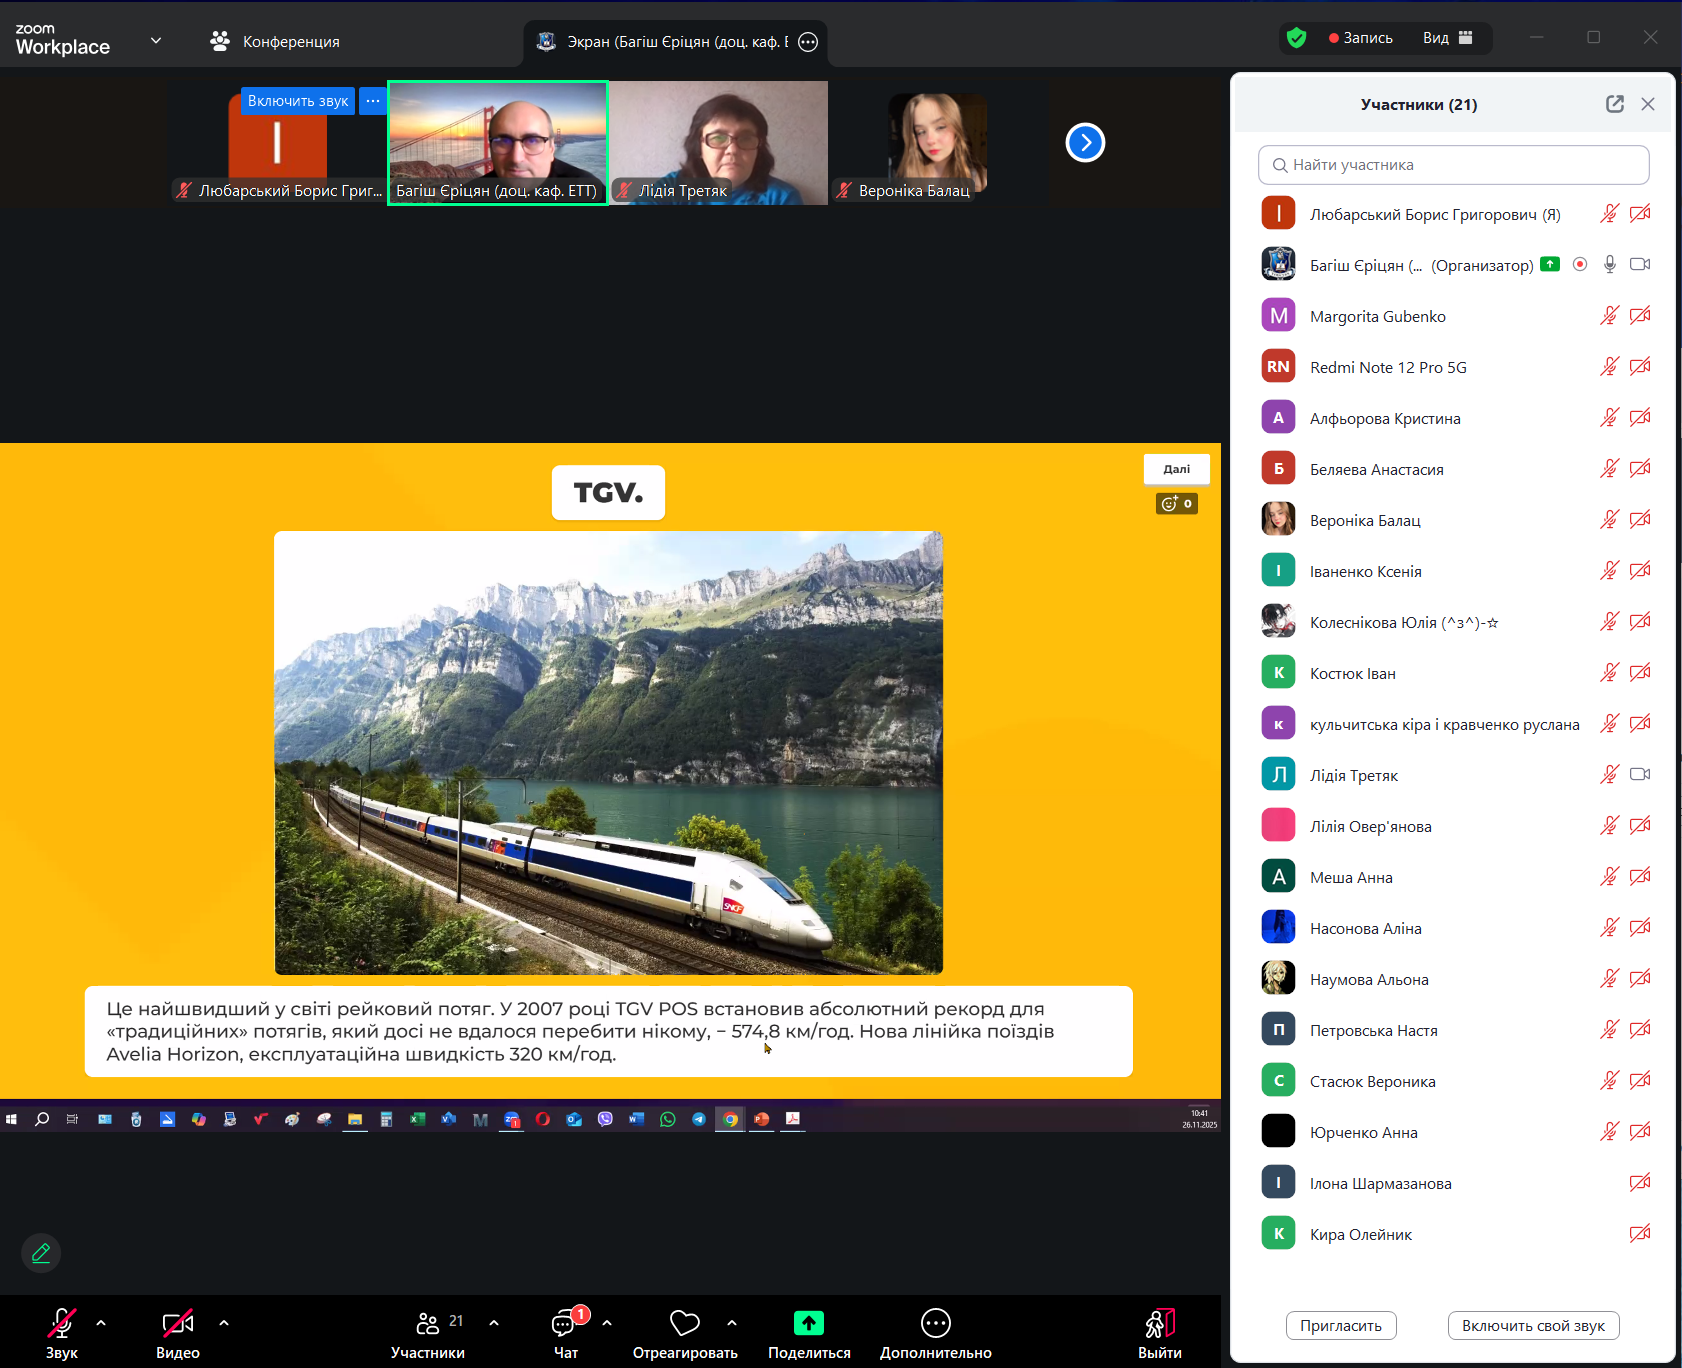Click the More options icon
1682x1368 pixels.
coord(935,1324)
